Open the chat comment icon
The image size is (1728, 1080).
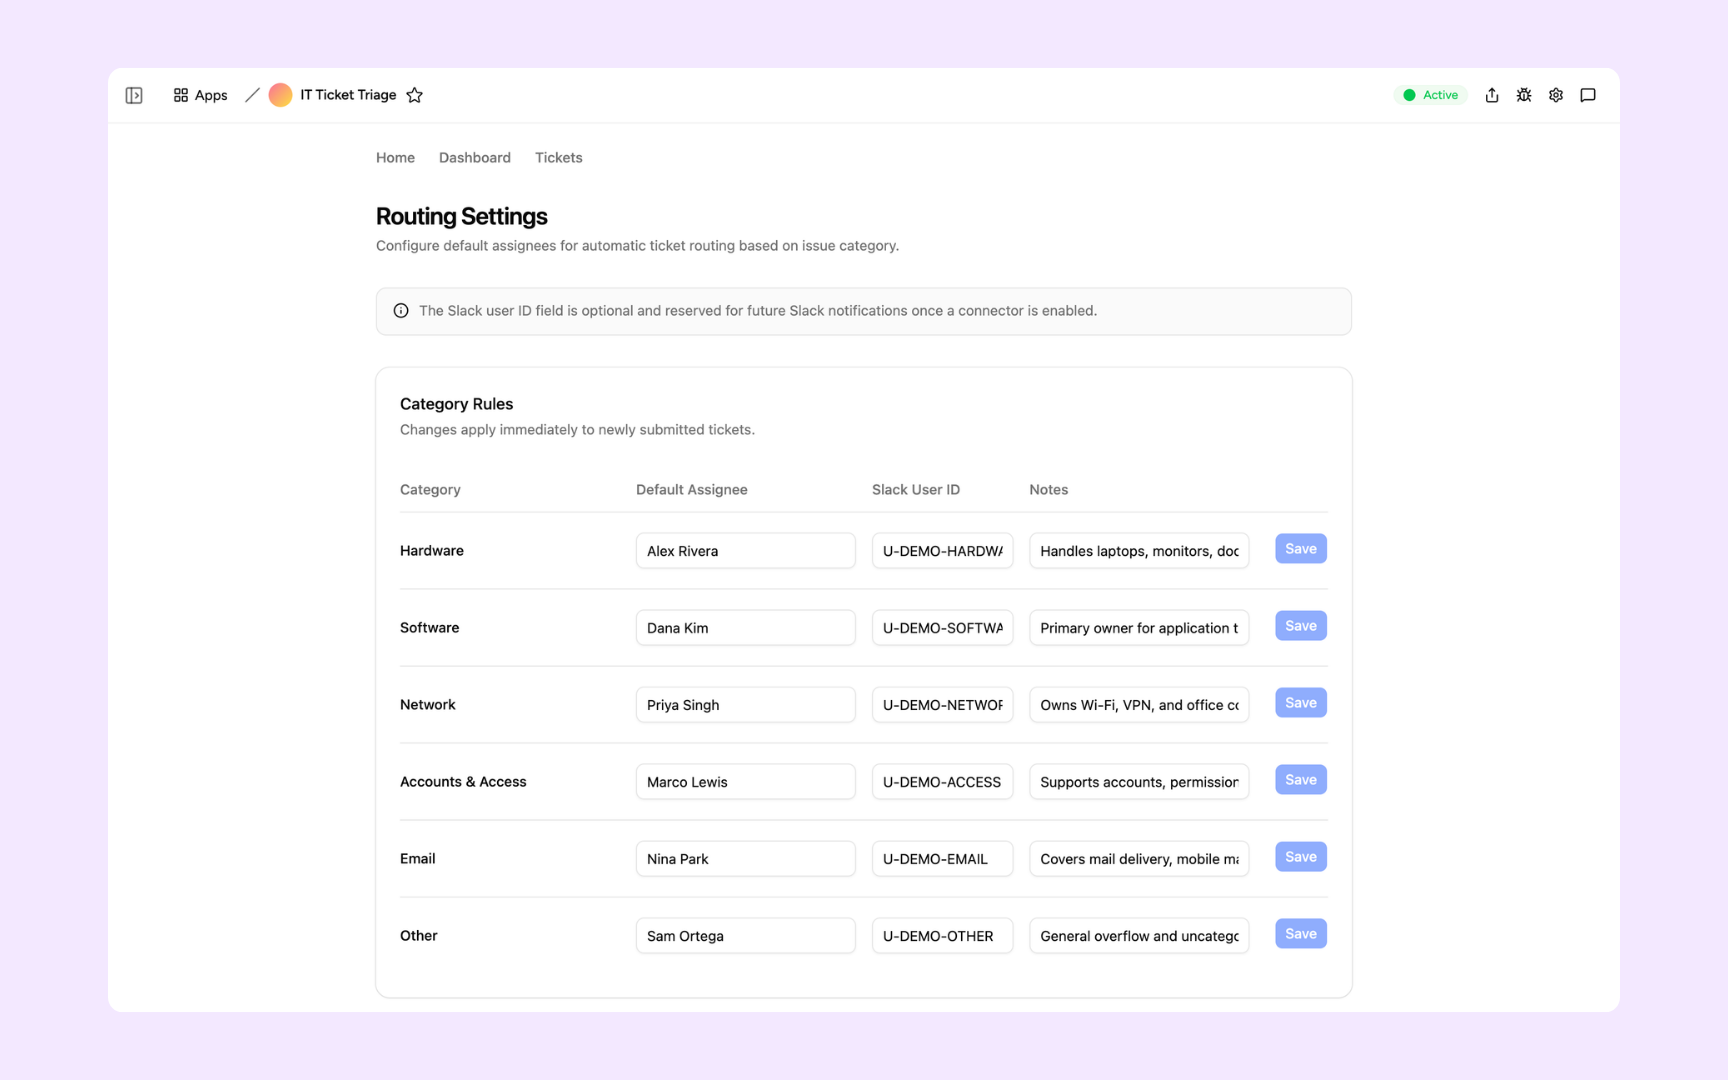click(x=1588, y=95)
